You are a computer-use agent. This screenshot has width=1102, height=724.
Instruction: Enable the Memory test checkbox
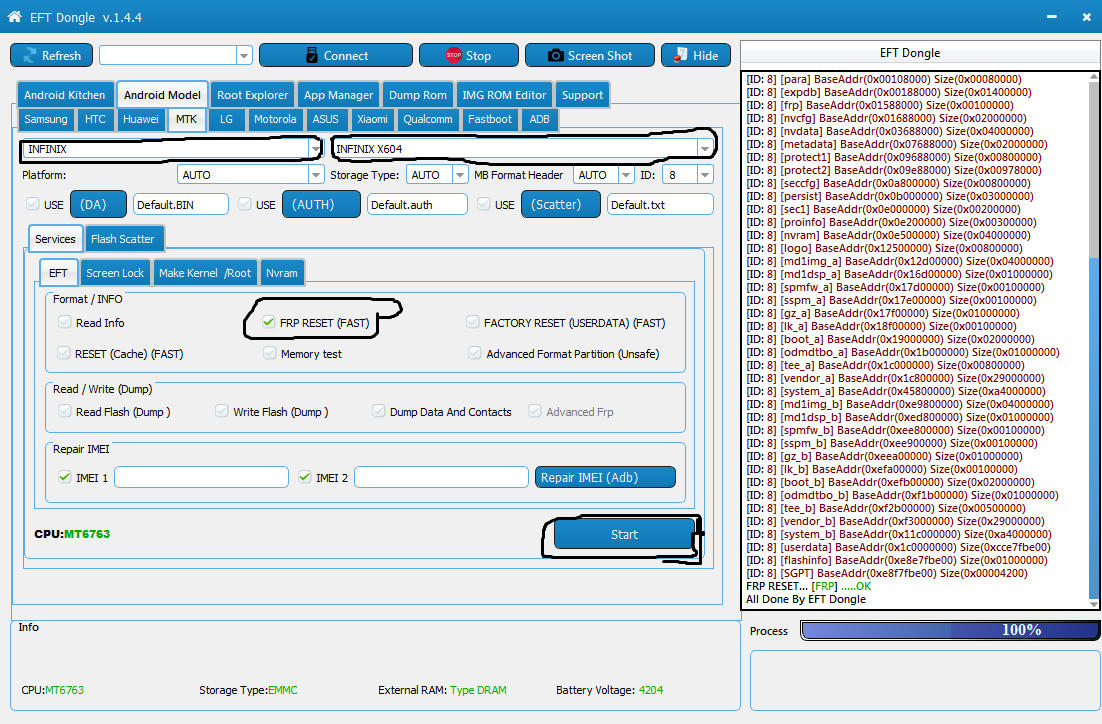click(x=269, y=353)
